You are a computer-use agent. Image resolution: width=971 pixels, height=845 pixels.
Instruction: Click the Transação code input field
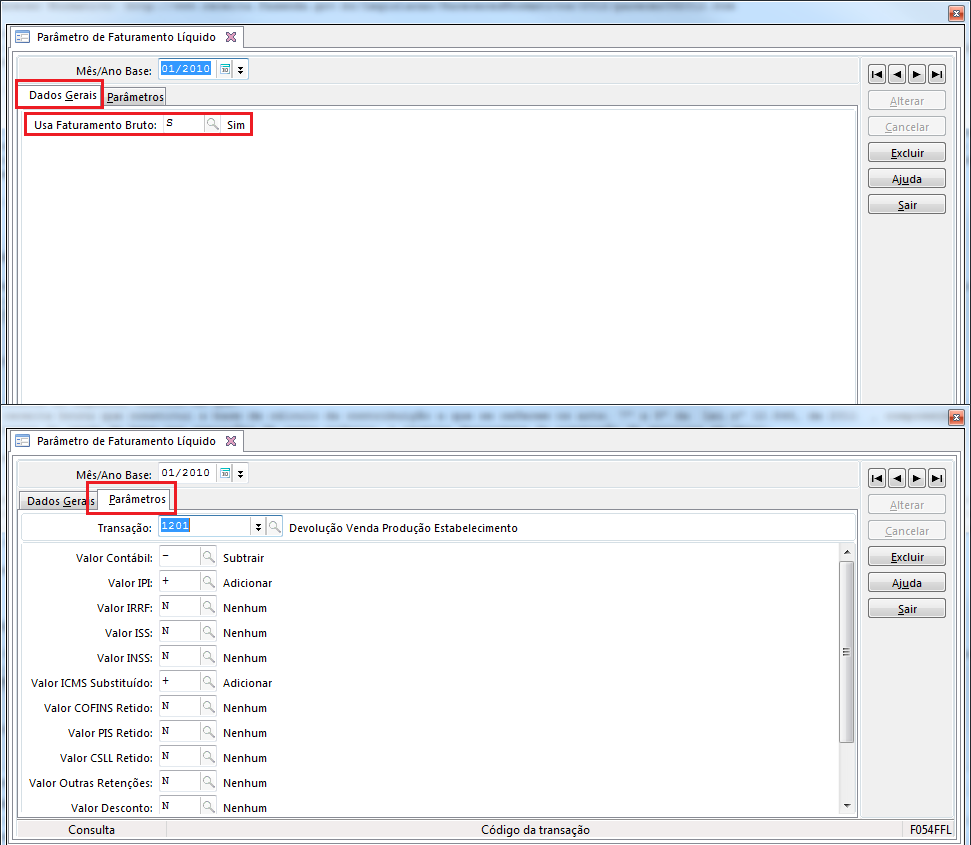[x=205, y=527]
